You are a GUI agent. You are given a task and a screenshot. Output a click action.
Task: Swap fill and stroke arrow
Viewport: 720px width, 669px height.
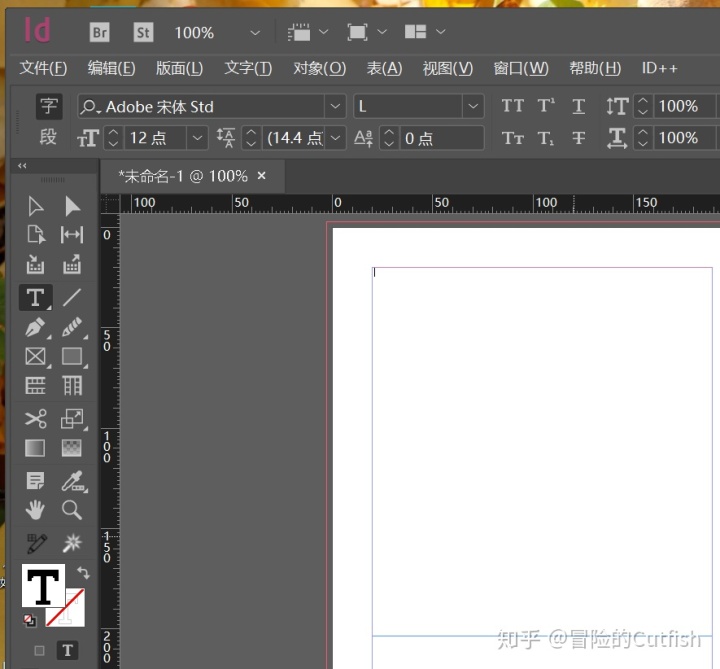[x=83, y=572]
